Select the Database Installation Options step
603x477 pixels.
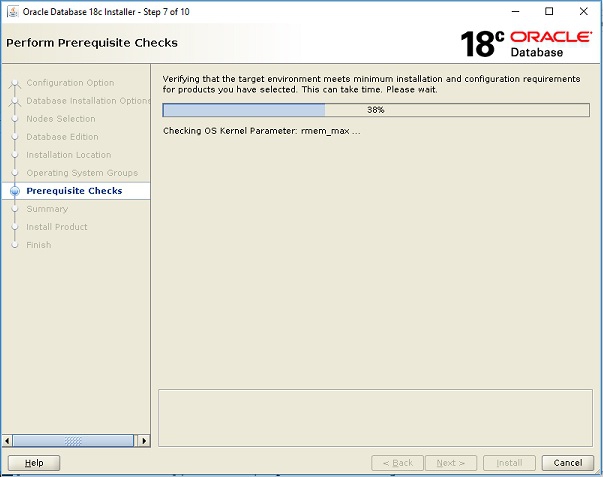coord(88,101)
